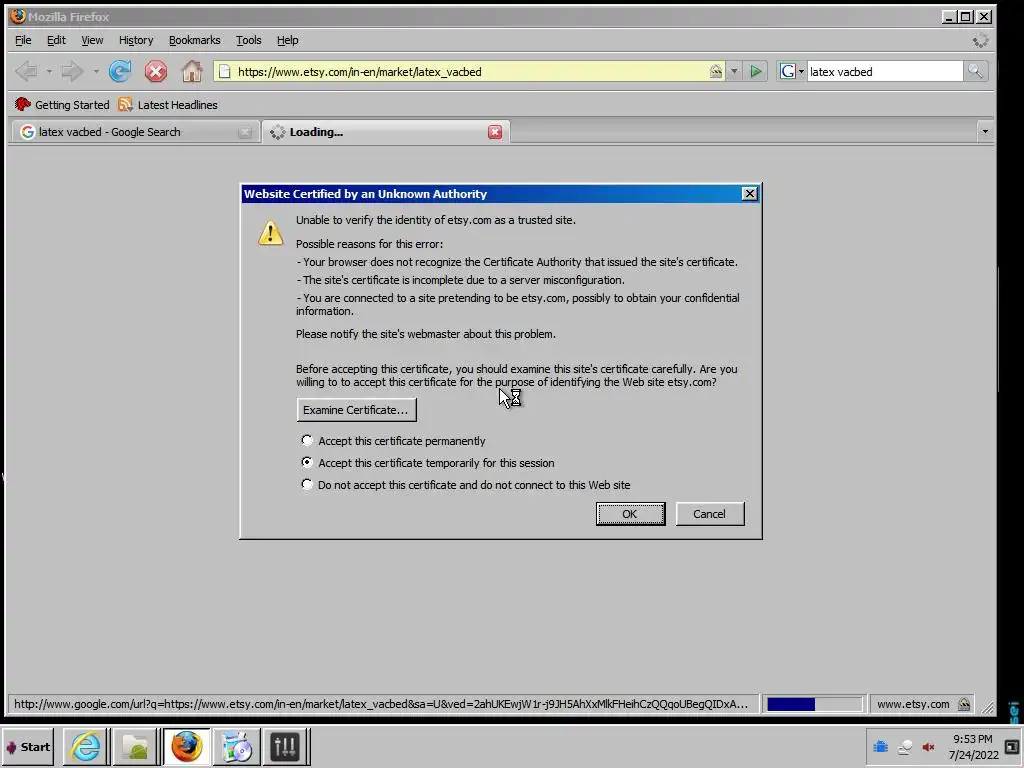The height and width of the screenshot is (768, 1024).
Task: Open the Latest Headlines feed bookmark
Action: tap(168, 104)
